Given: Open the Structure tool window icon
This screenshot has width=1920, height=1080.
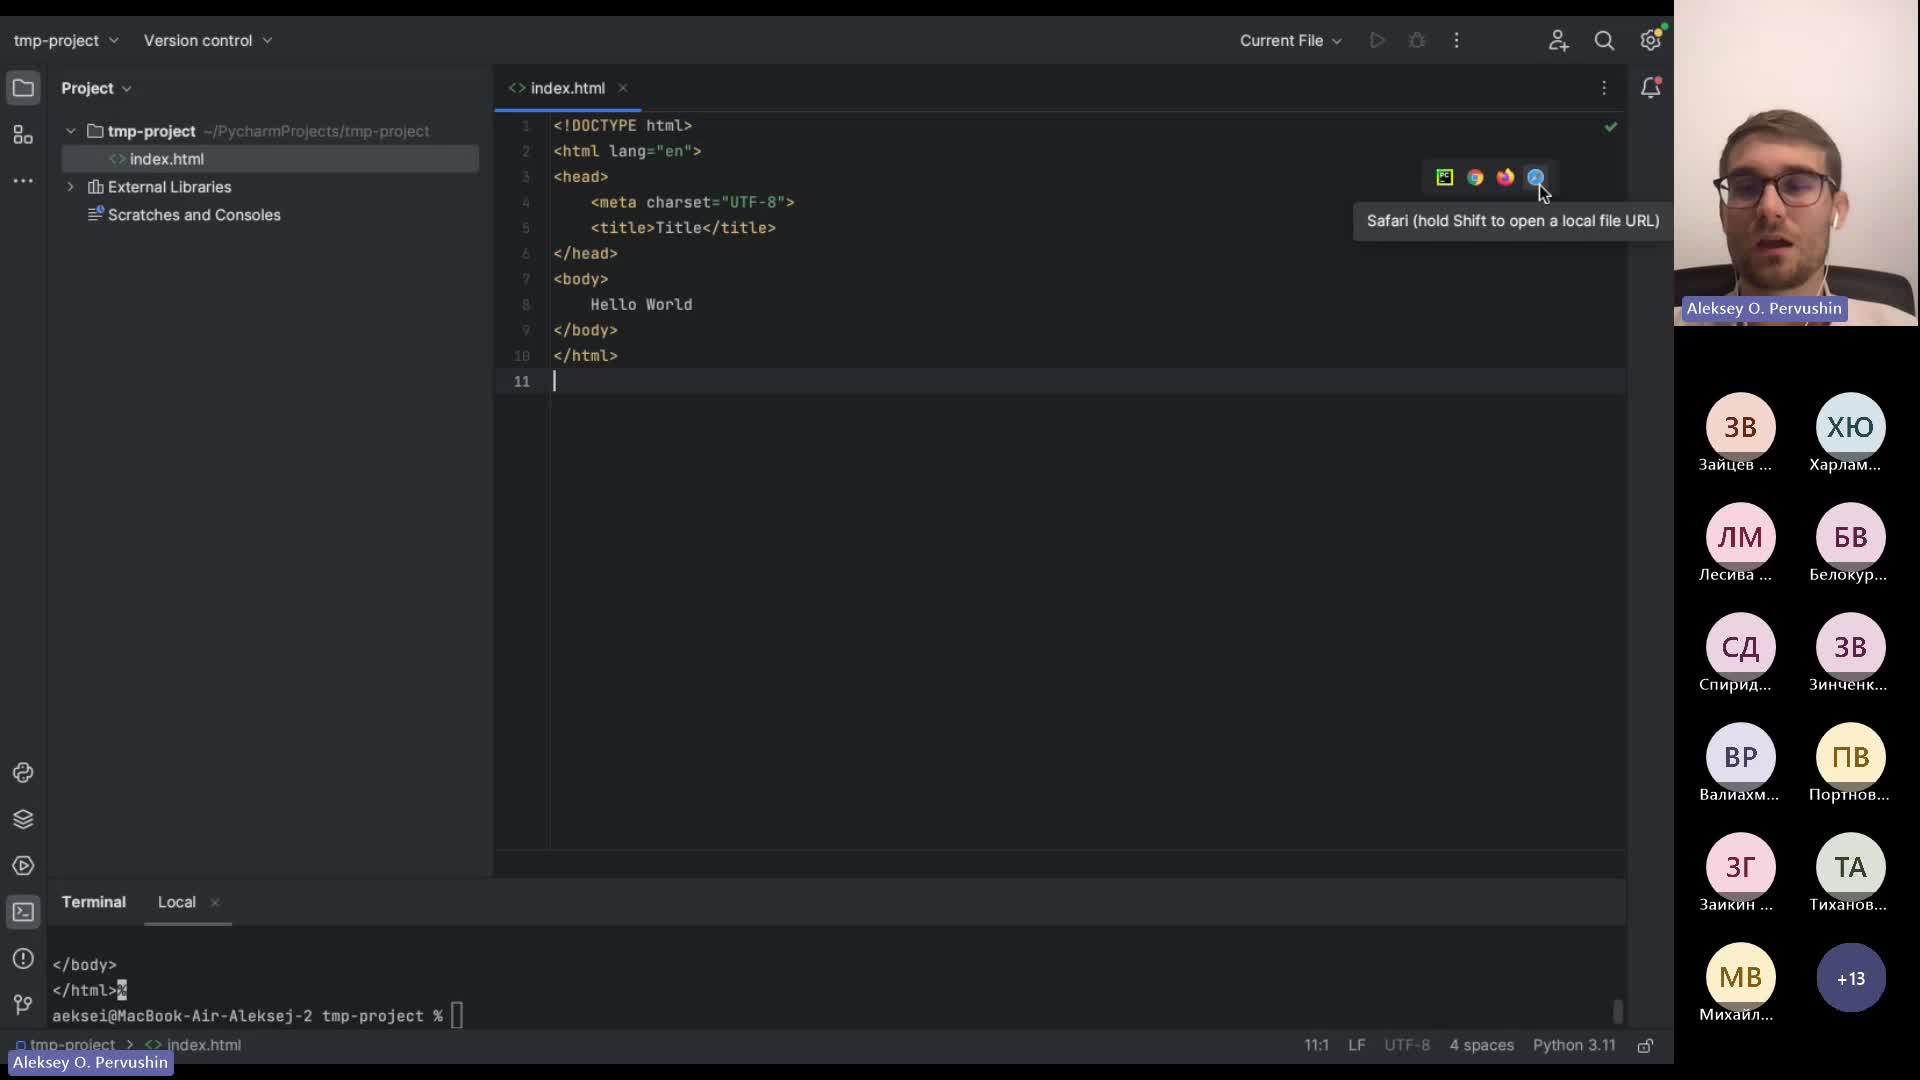Looking at the screenshot, I should click(x=23, y=135).
